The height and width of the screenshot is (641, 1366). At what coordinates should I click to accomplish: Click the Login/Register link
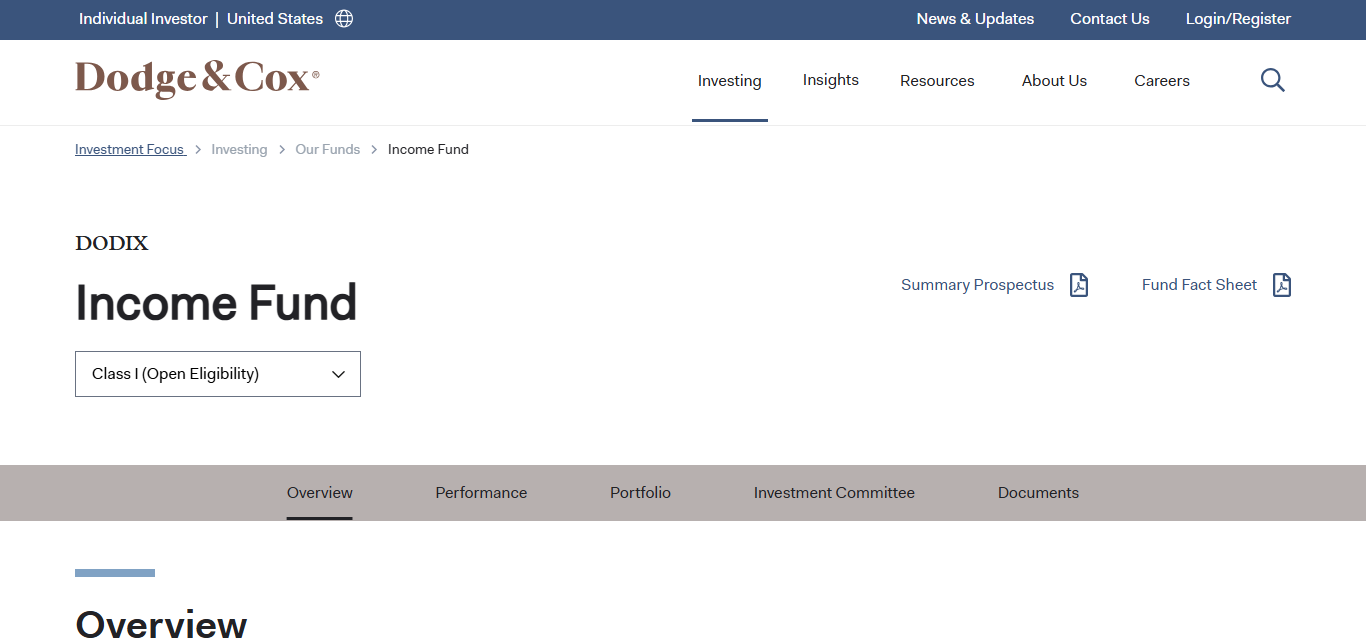pyautogui.click(x=1238, y=19)
